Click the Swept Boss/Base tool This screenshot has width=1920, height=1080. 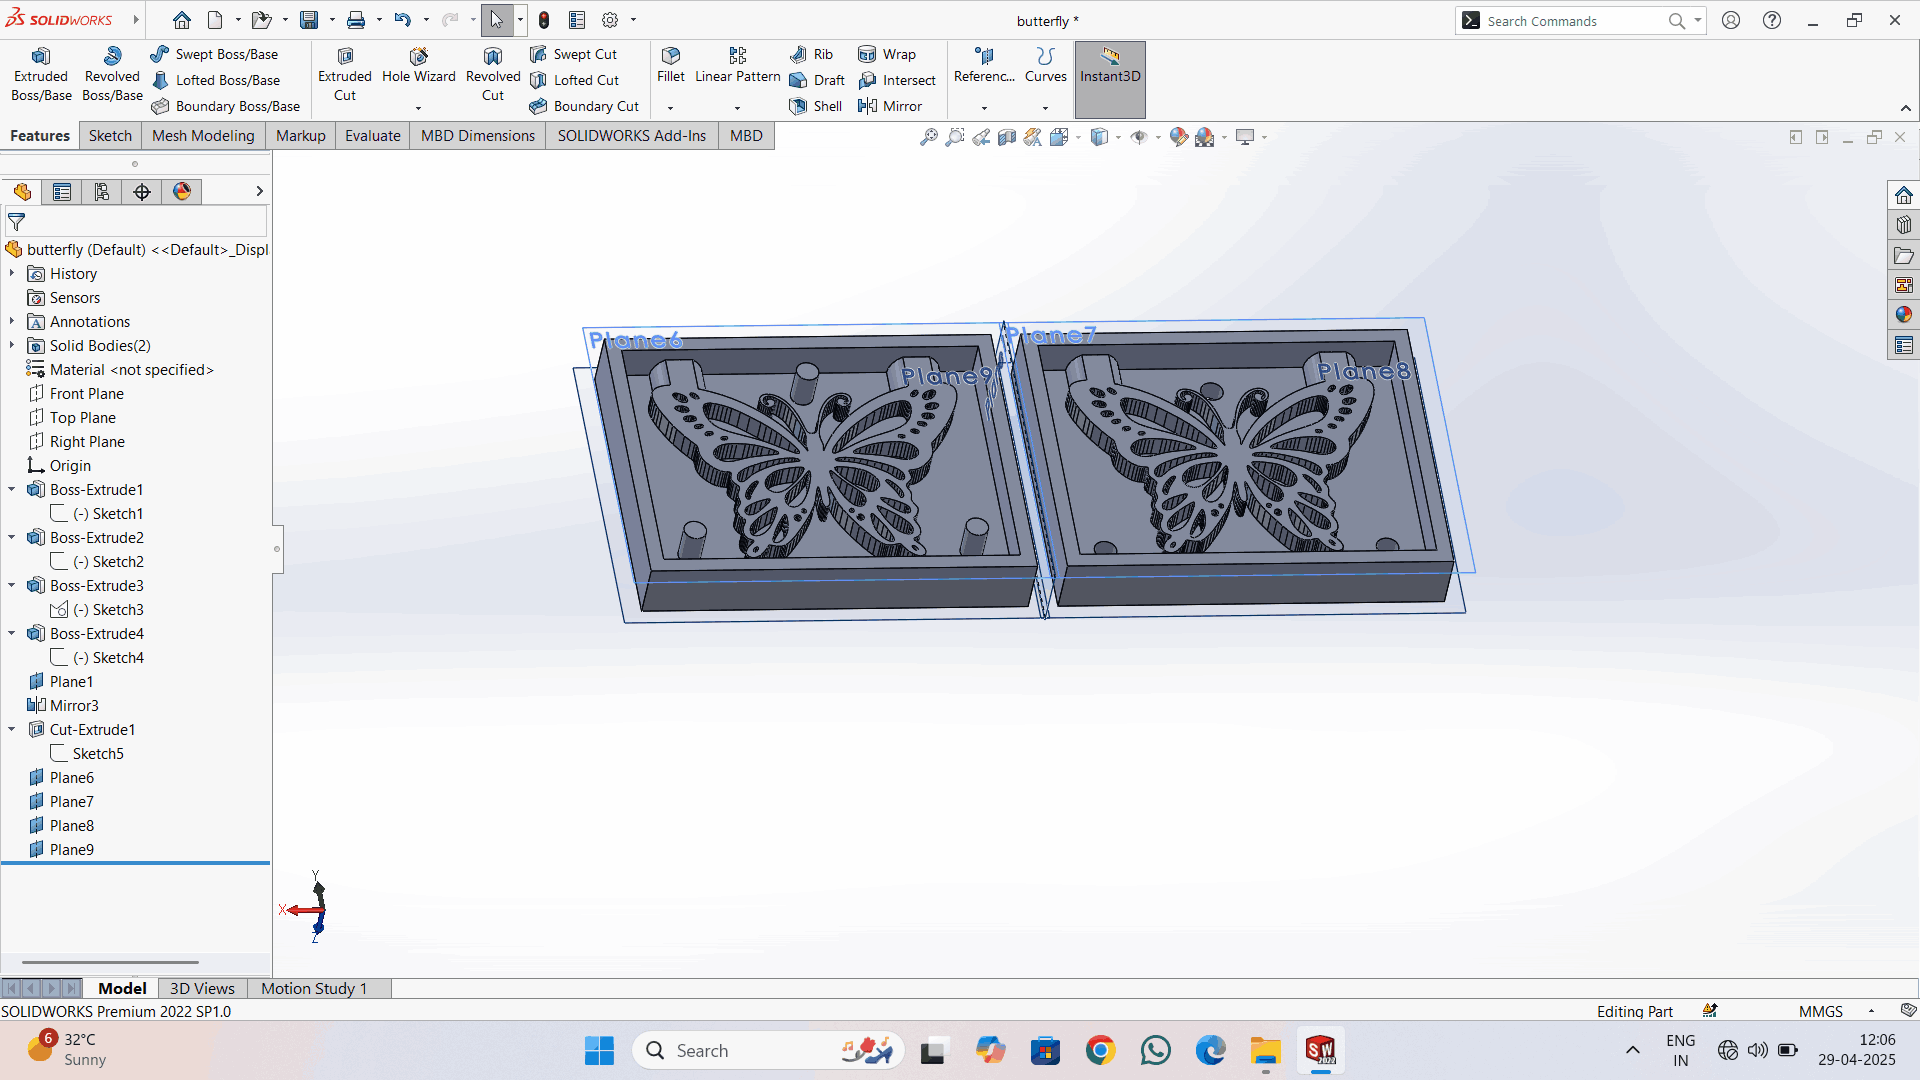click(x=215, y=54)
